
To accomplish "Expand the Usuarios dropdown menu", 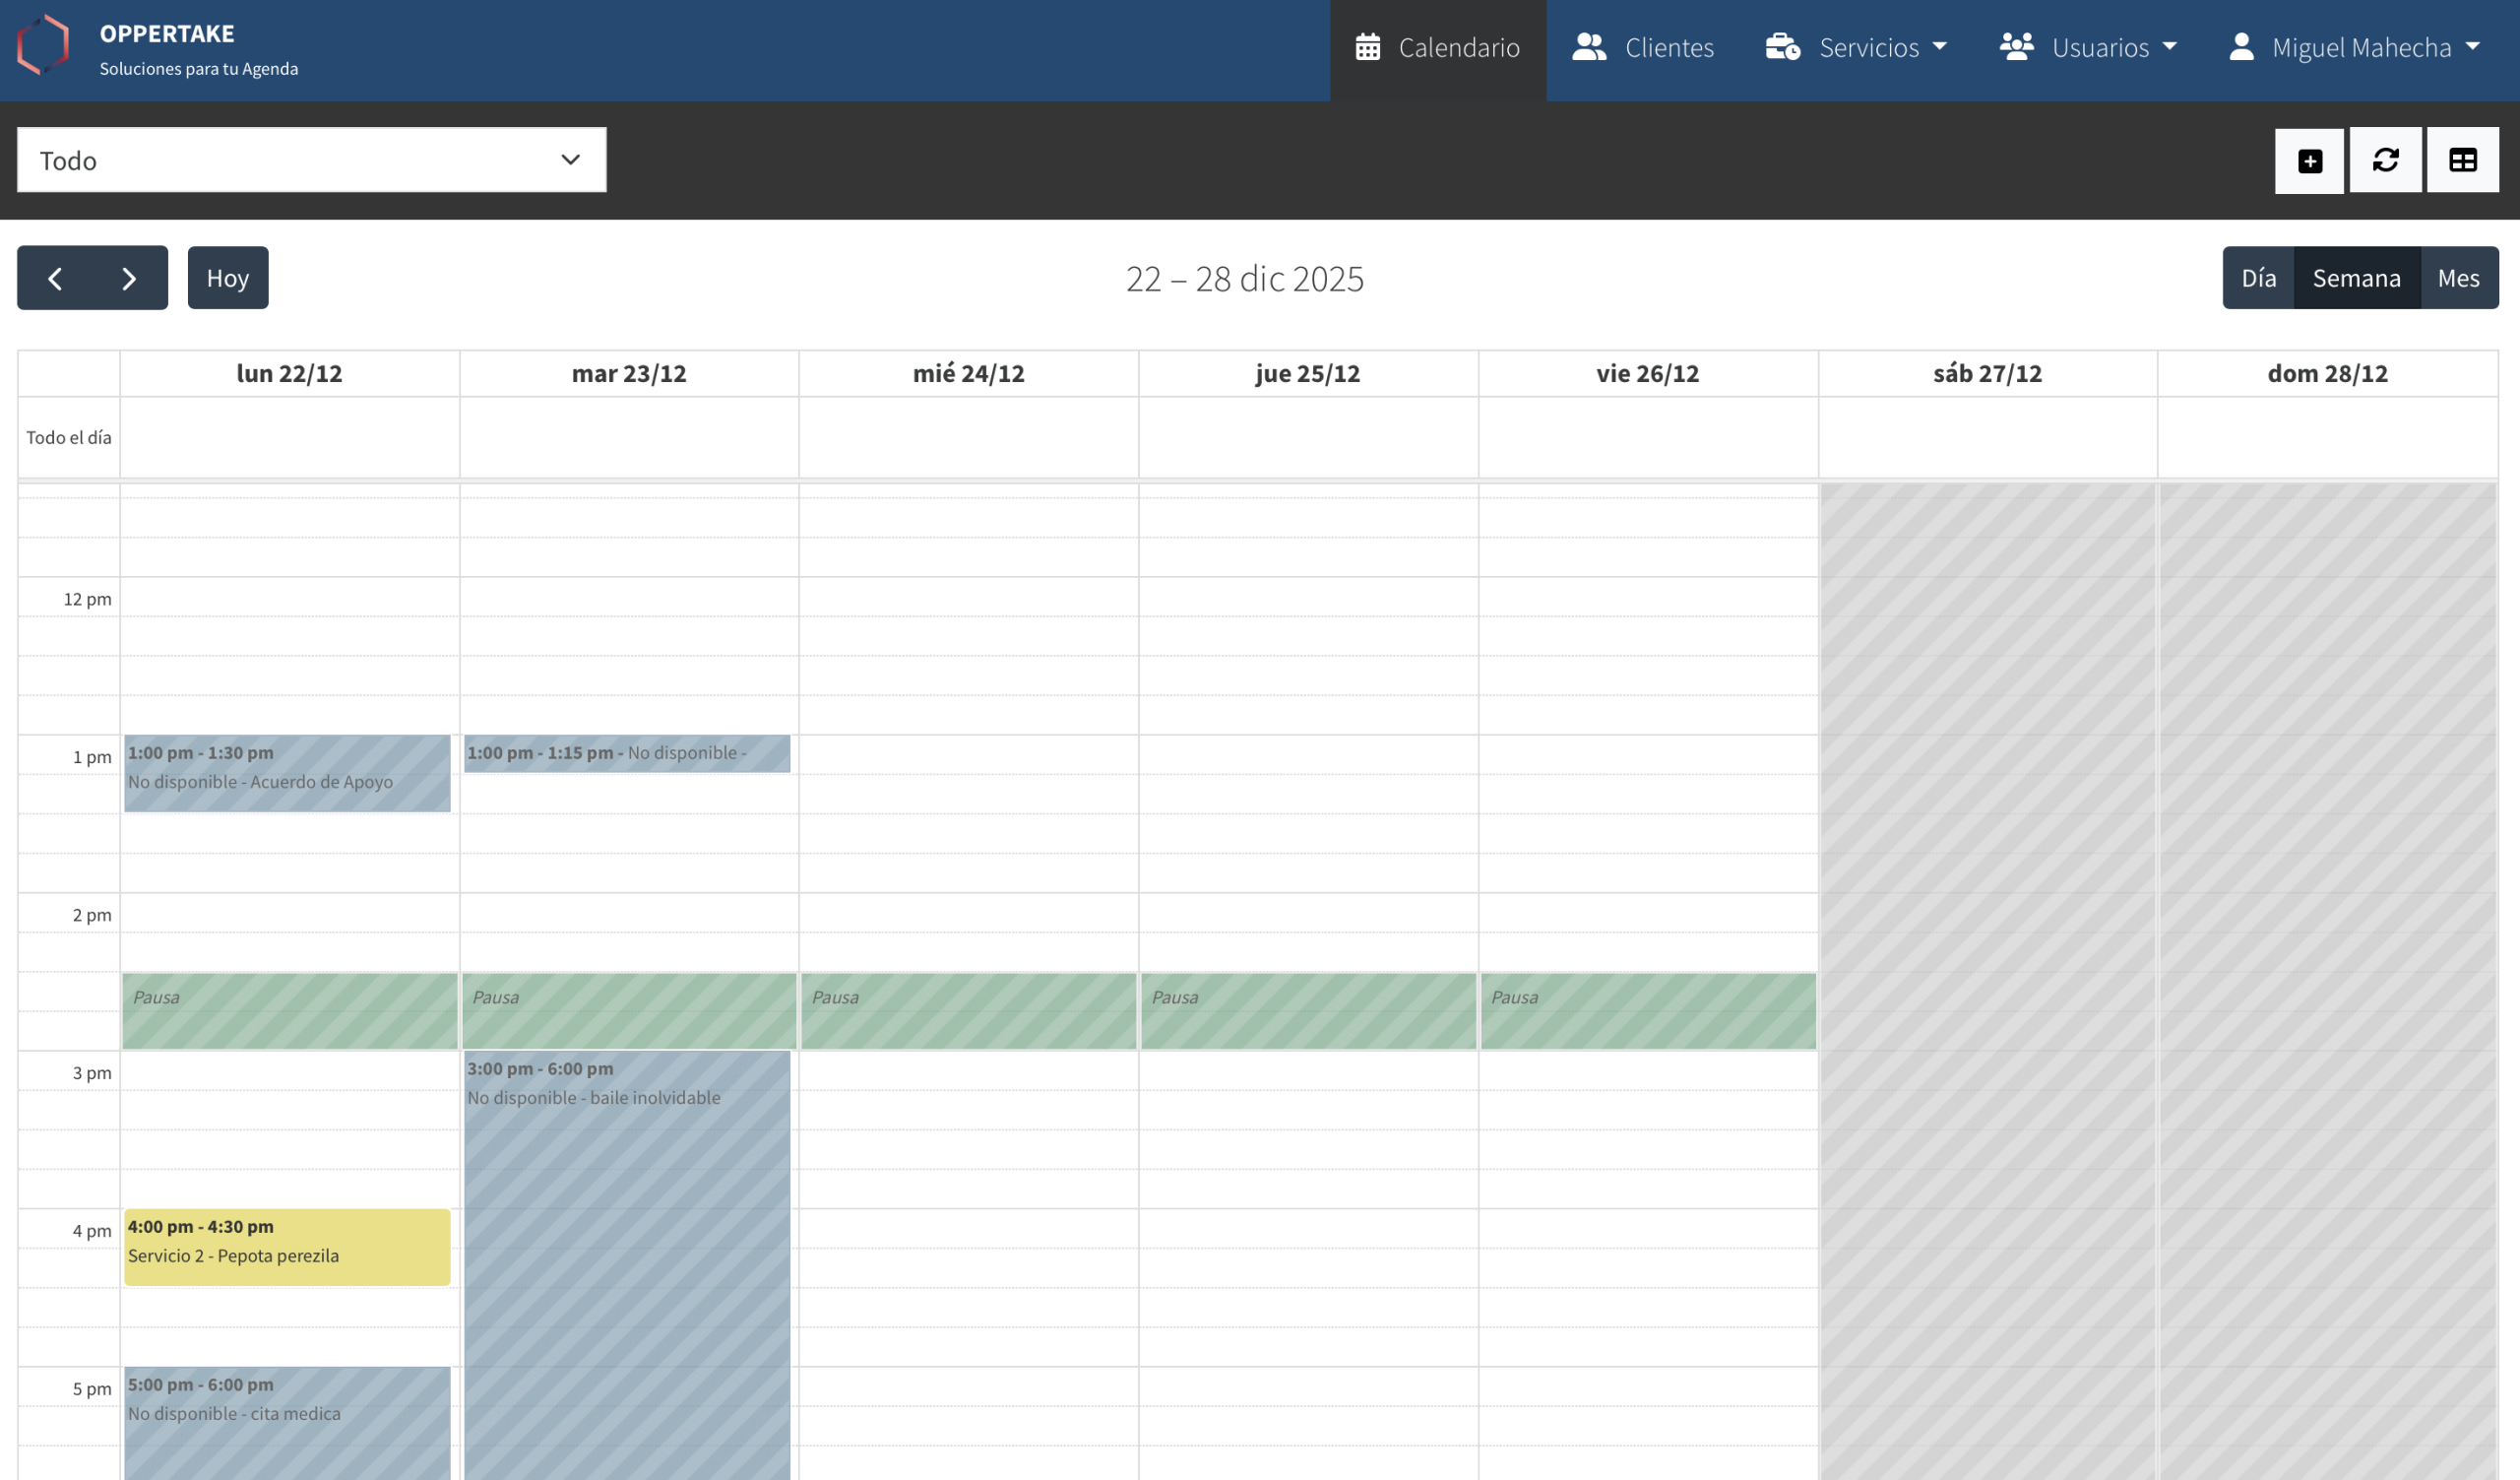I will point(2088,48).
